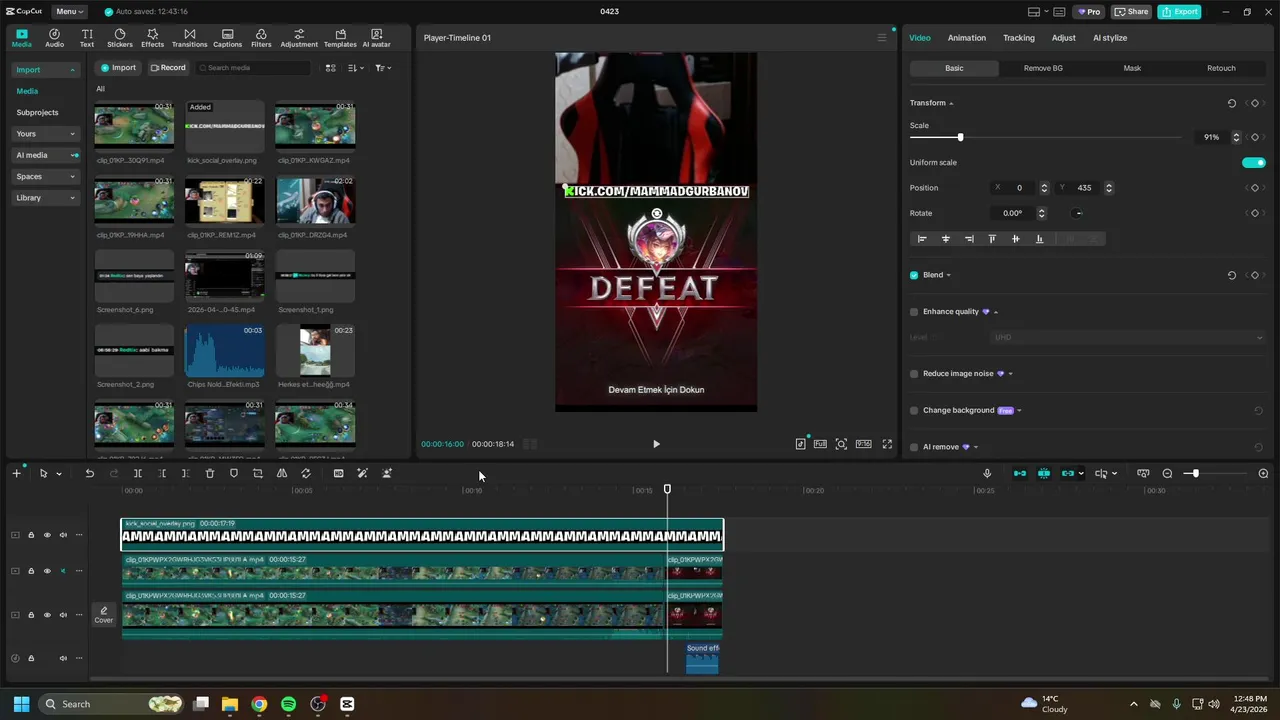The width and height of the screenshot is (1280, 720).
Task: Lock the kick_social_overlay track
Action: coord(31,535)
